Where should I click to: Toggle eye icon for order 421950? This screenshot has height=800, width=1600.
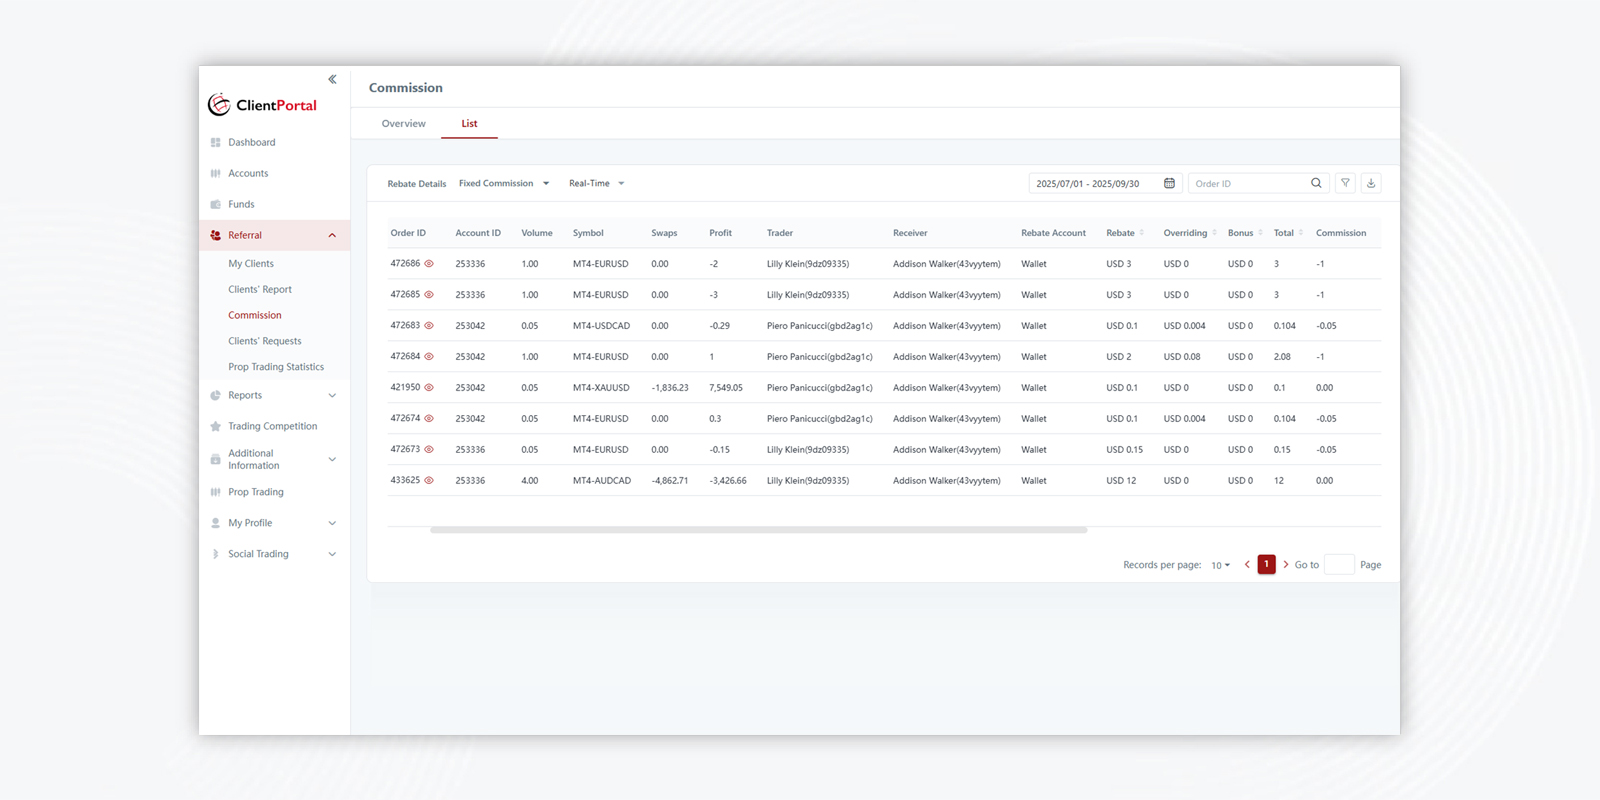tap(429, 387)
